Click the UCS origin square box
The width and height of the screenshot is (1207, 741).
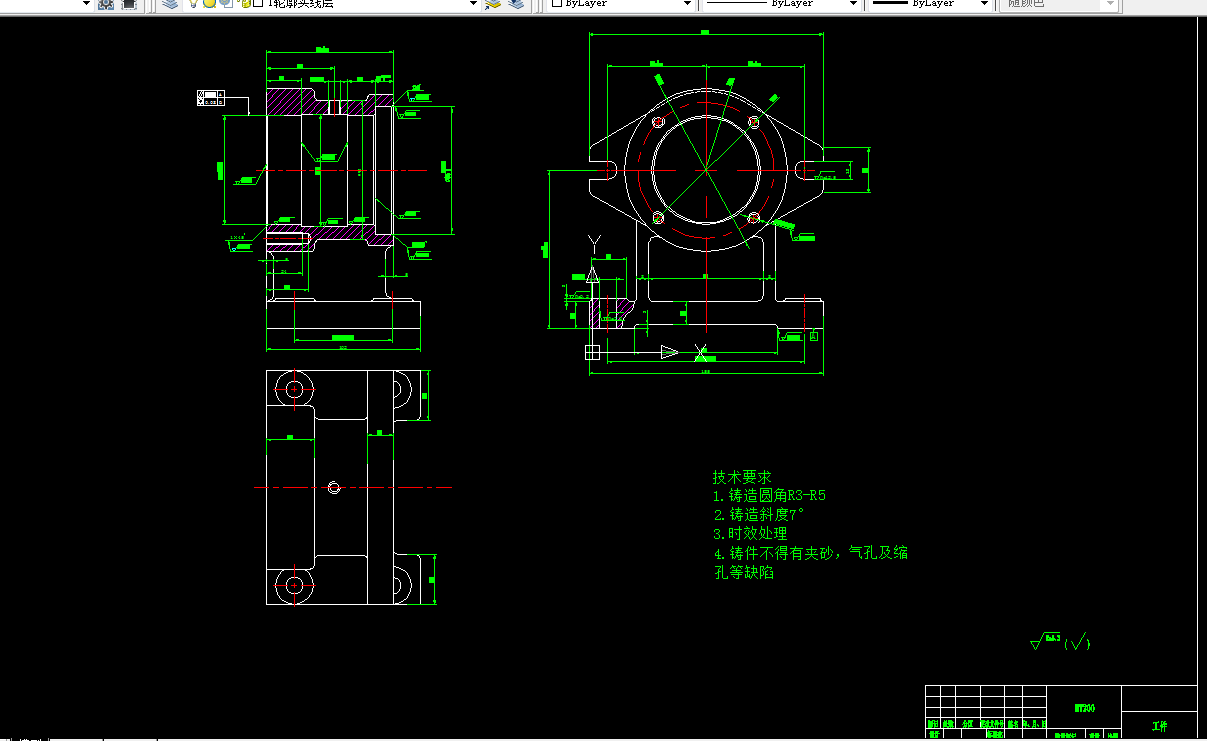[592, 352]
